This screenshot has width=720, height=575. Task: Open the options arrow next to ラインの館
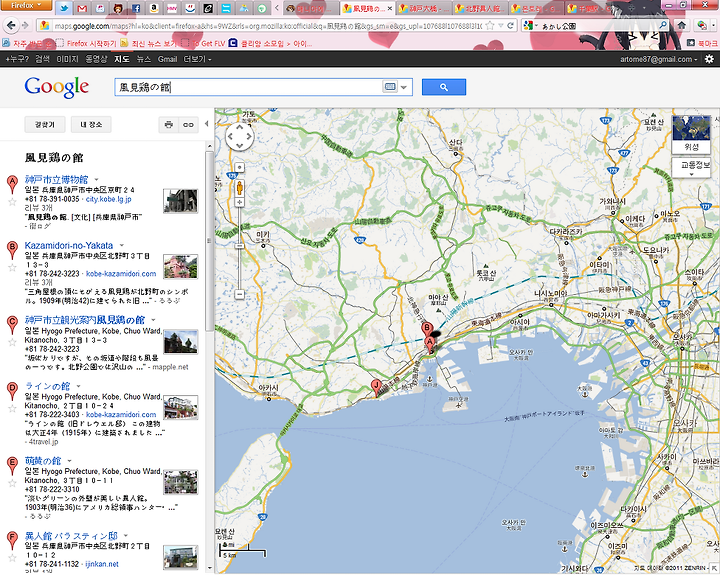79,386
